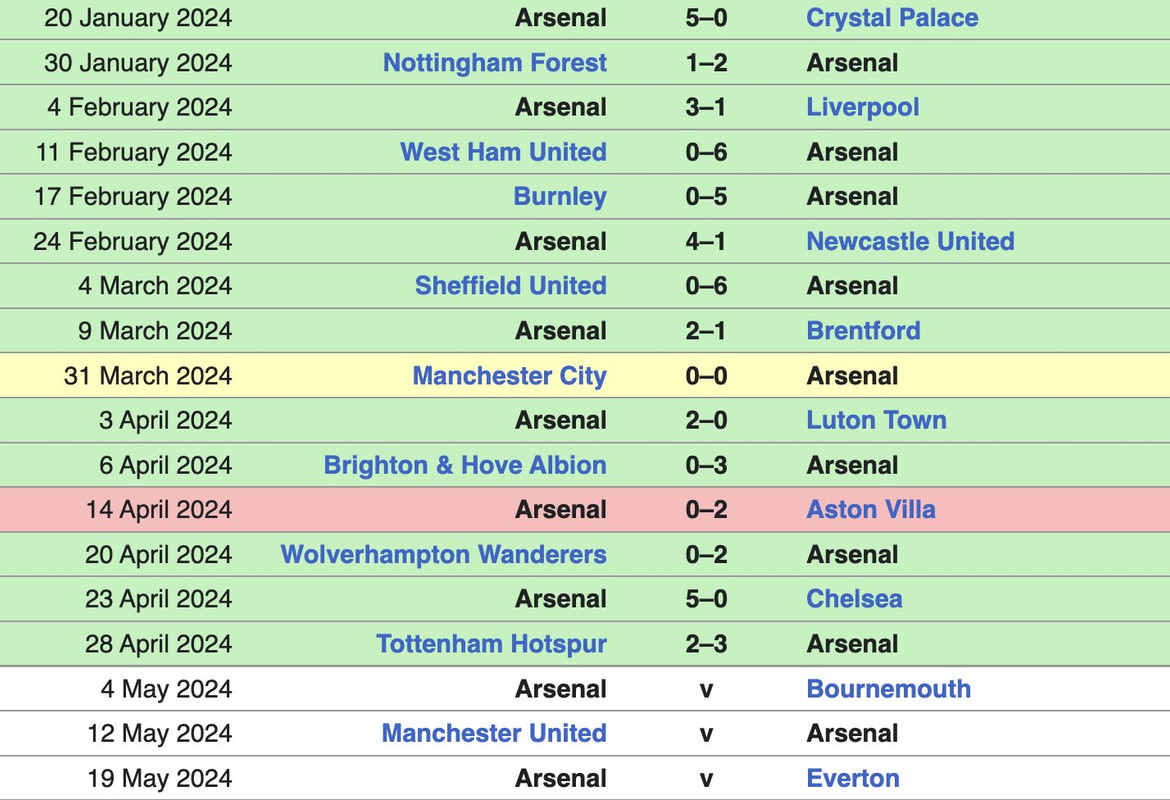Open the Chelsea team link

(854, 599)
